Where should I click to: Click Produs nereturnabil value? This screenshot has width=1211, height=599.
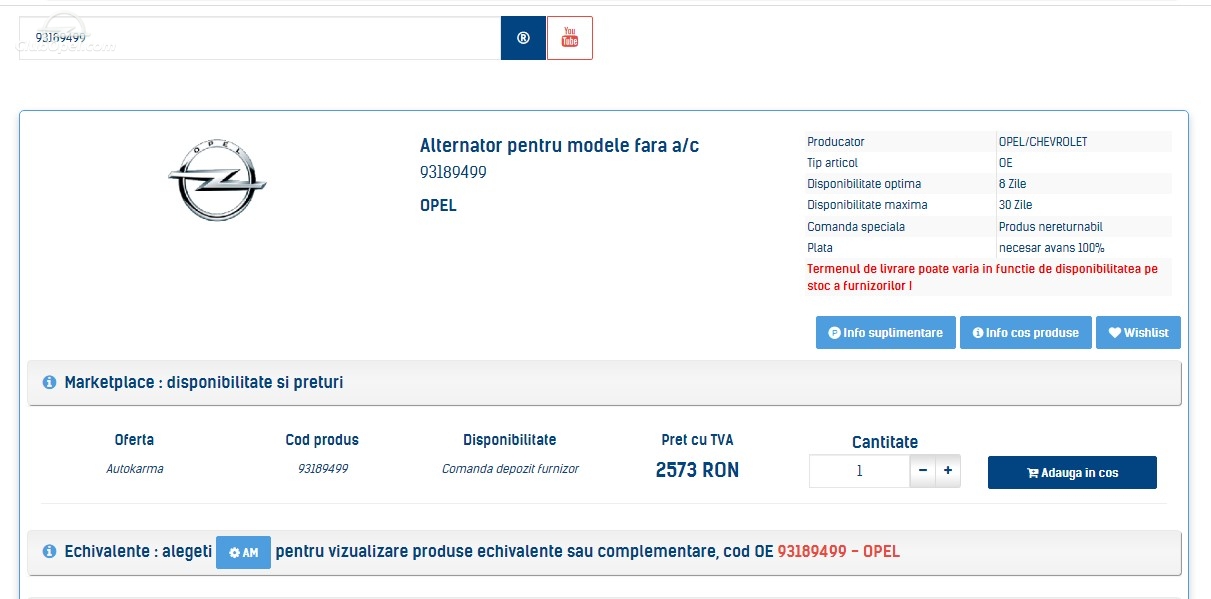(1050, 227)
